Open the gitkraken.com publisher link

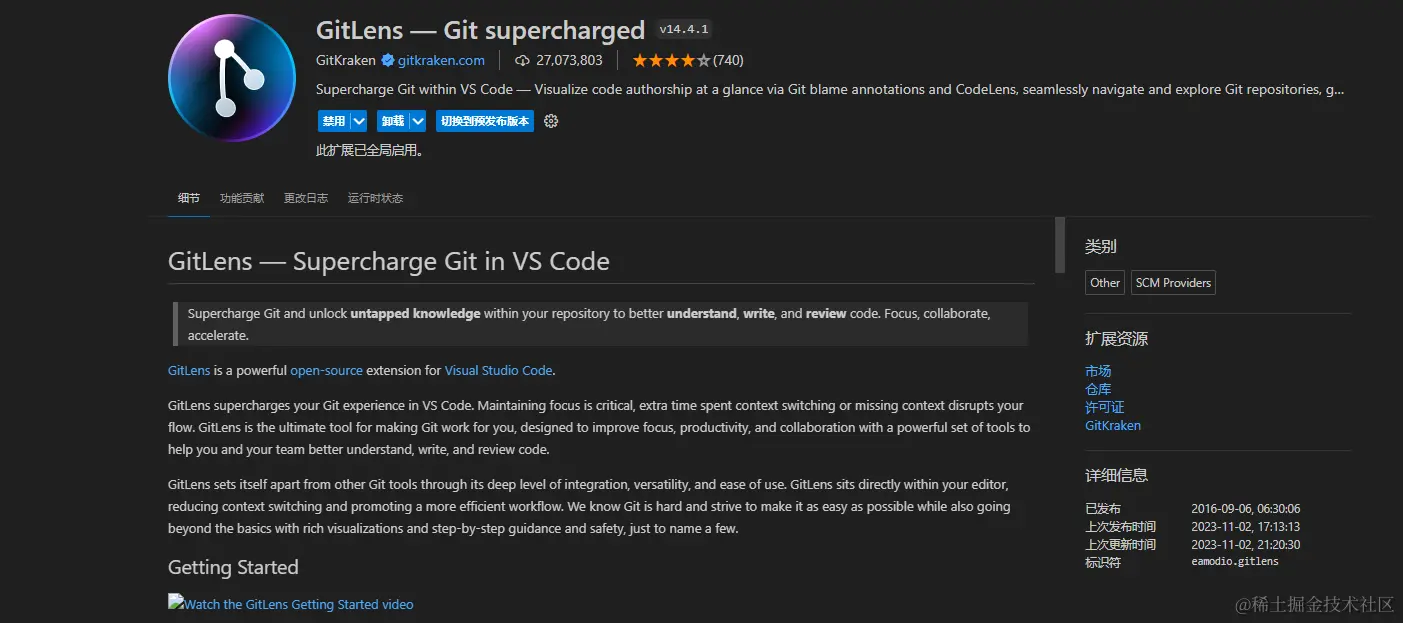coord(441,60)
